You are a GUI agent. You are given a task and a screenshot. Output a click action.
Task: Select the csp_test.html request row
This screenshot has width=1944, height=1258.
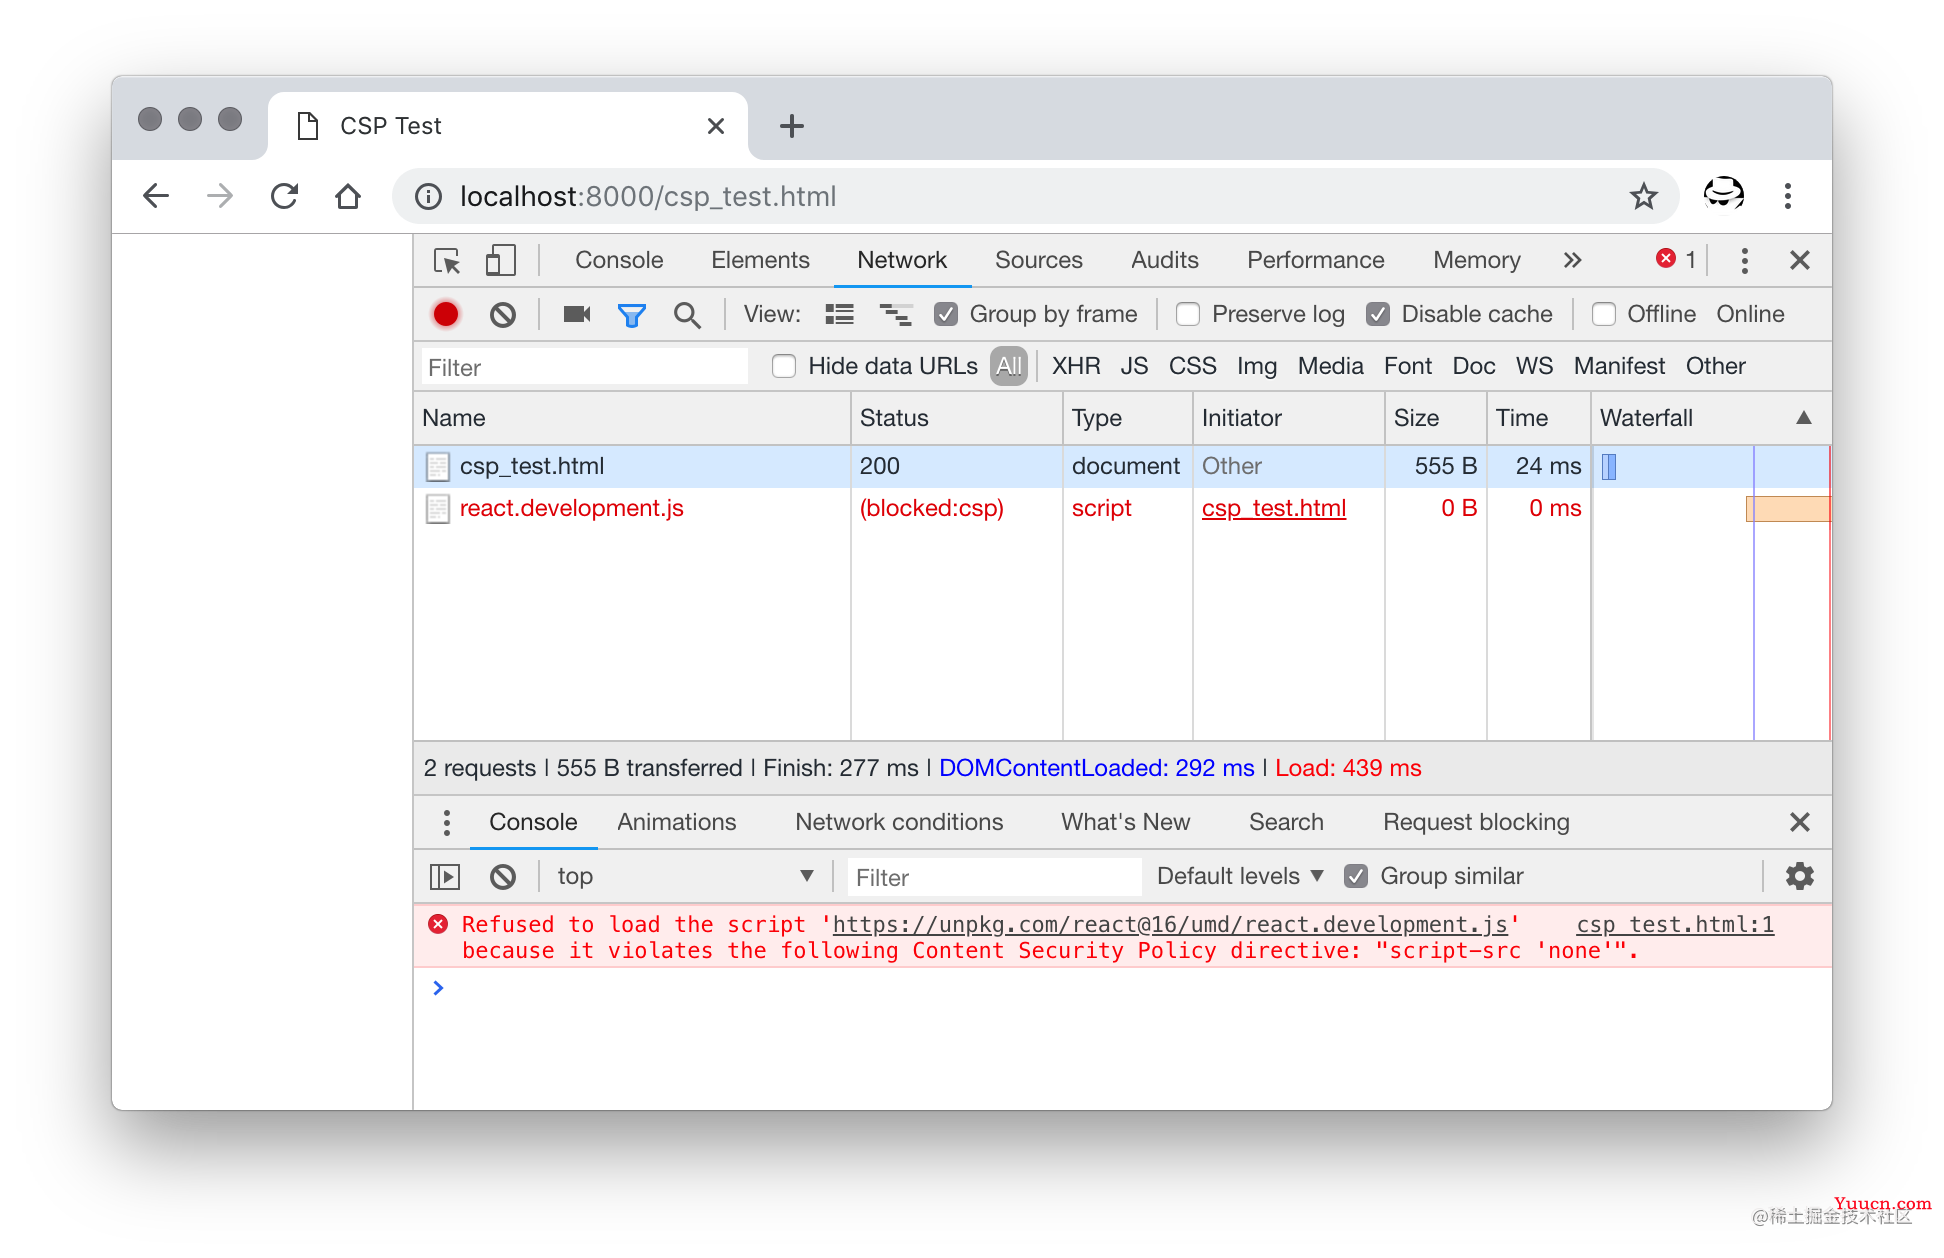[1121, 466]
